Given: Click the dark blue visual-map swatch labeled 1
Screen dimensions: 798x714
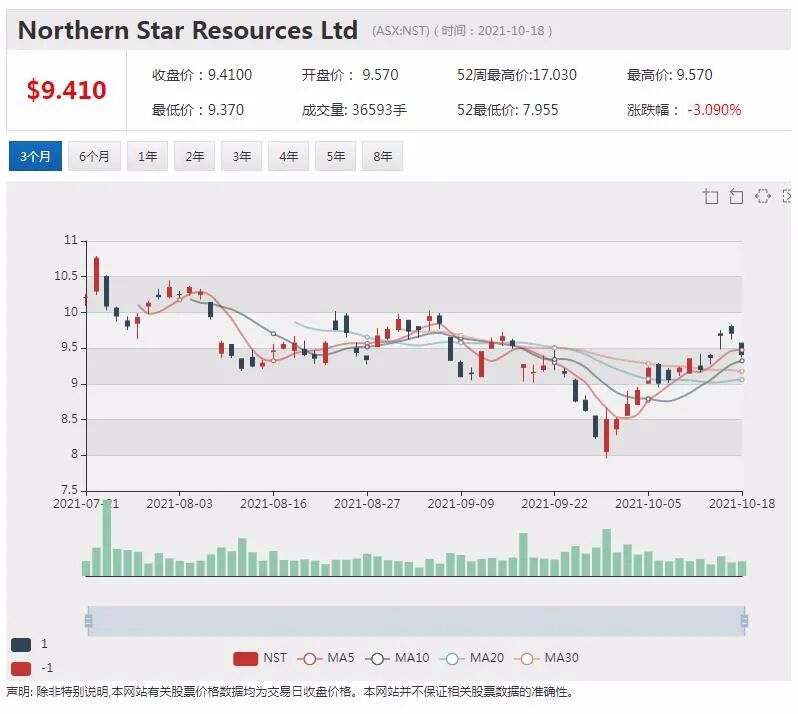Looking at the screenshot, I should coord(21,644).
